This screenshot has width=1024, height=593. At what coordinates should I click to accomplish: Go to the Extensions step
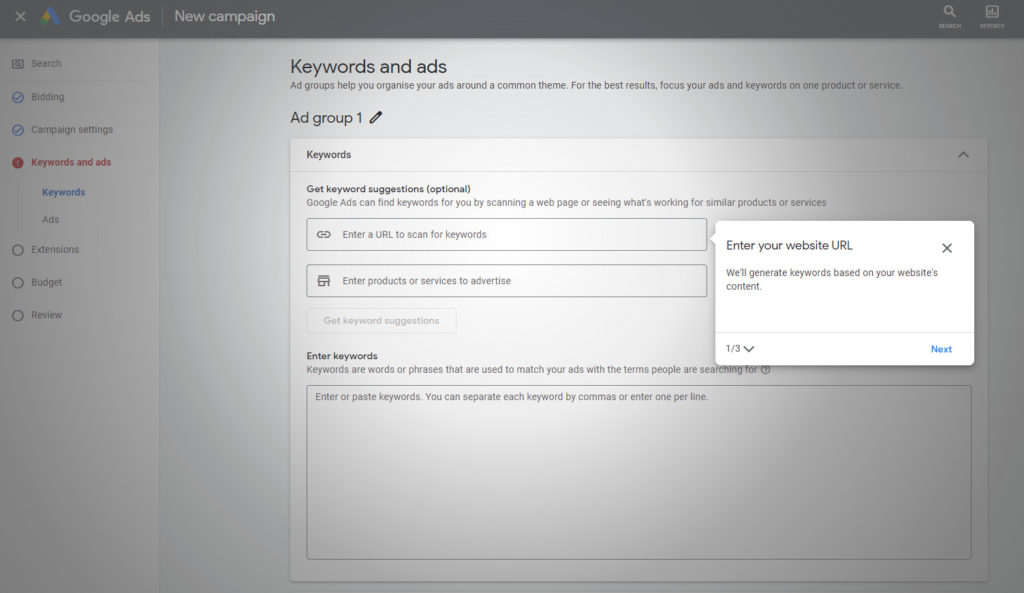[55, 249]
